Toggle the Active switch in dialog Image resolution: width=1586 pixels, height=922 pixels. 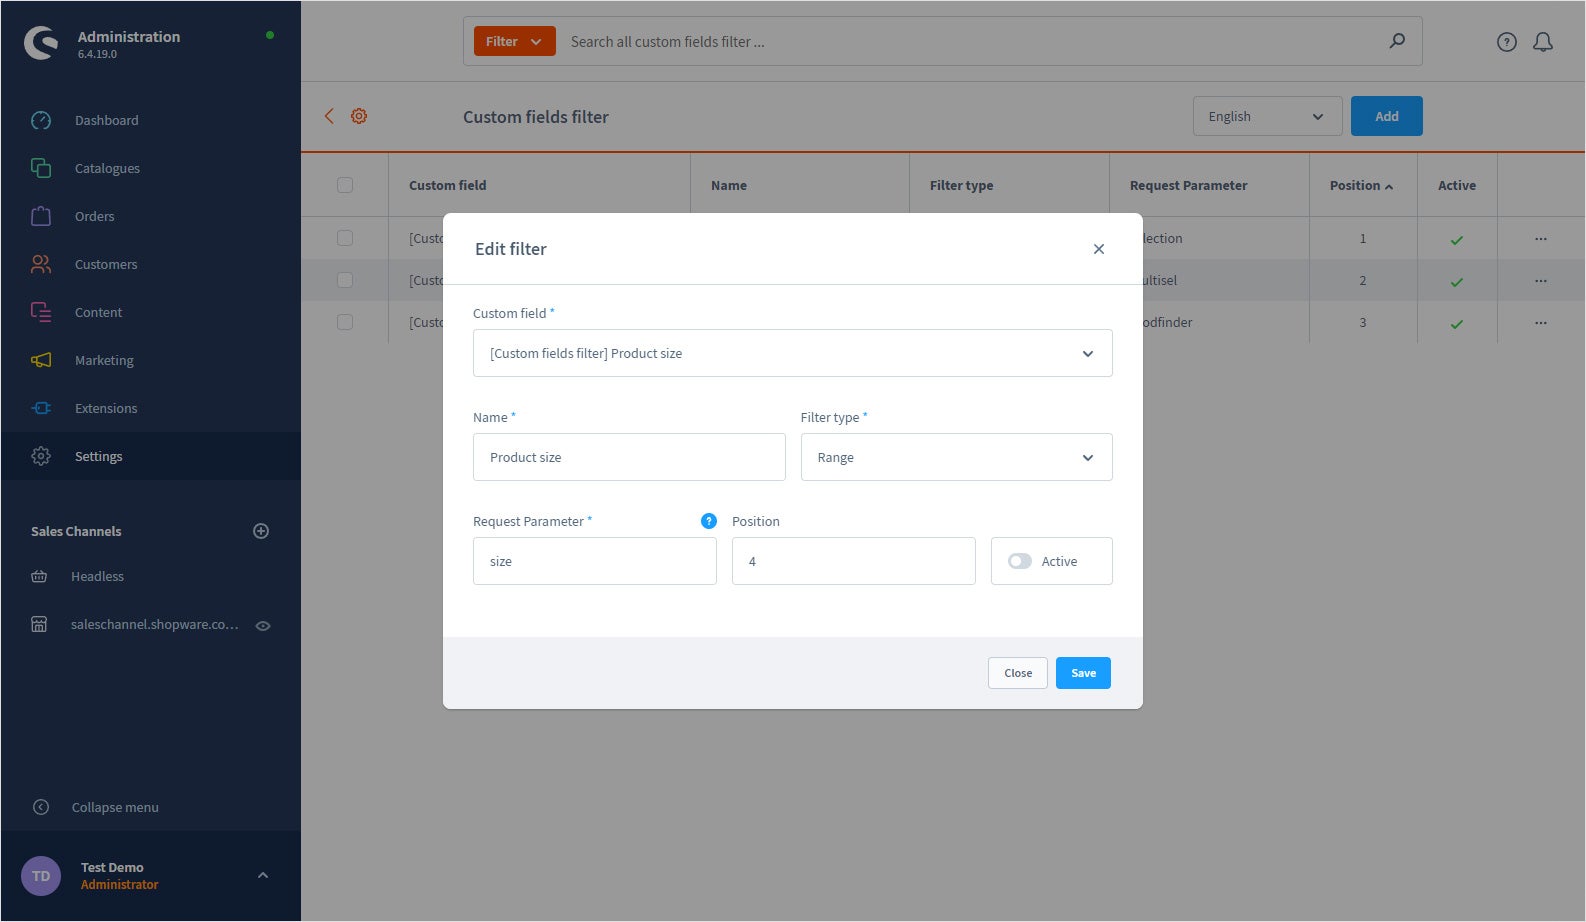(1020, 561)
